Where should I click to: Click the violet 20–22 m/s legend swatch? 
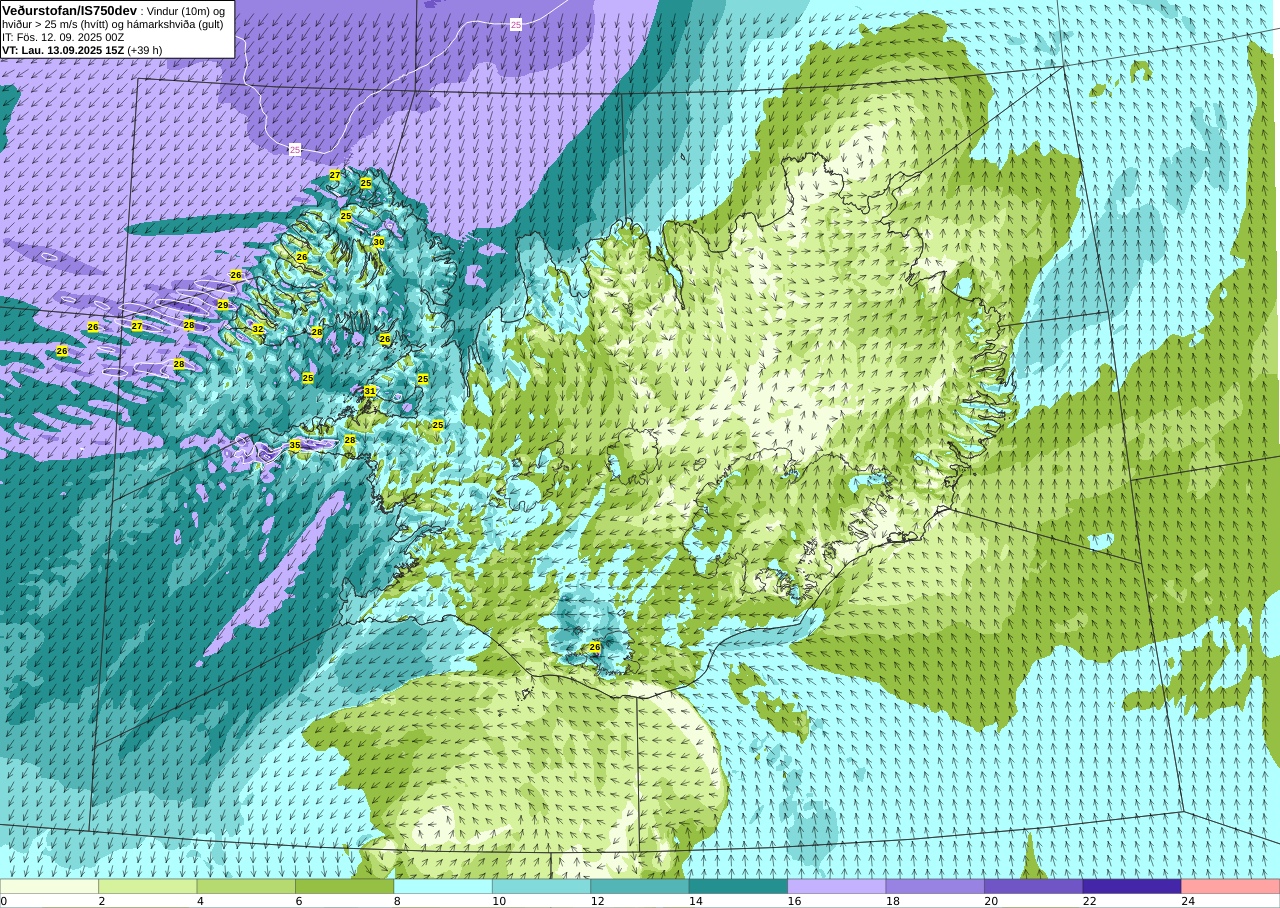pos(1033,886)
